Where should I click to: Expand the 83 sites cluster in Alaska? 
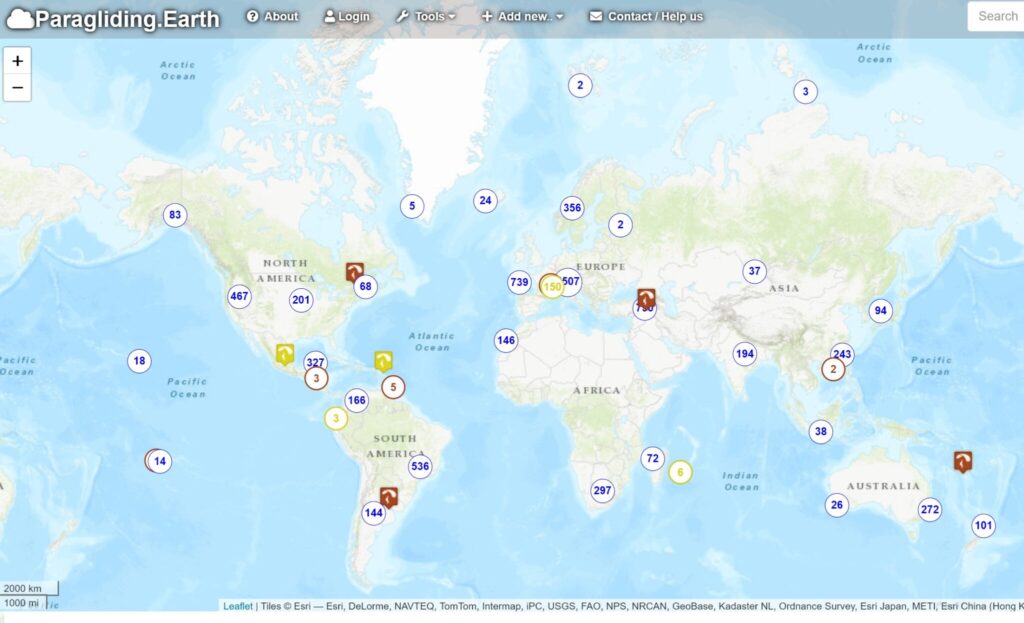coord(175,215)
